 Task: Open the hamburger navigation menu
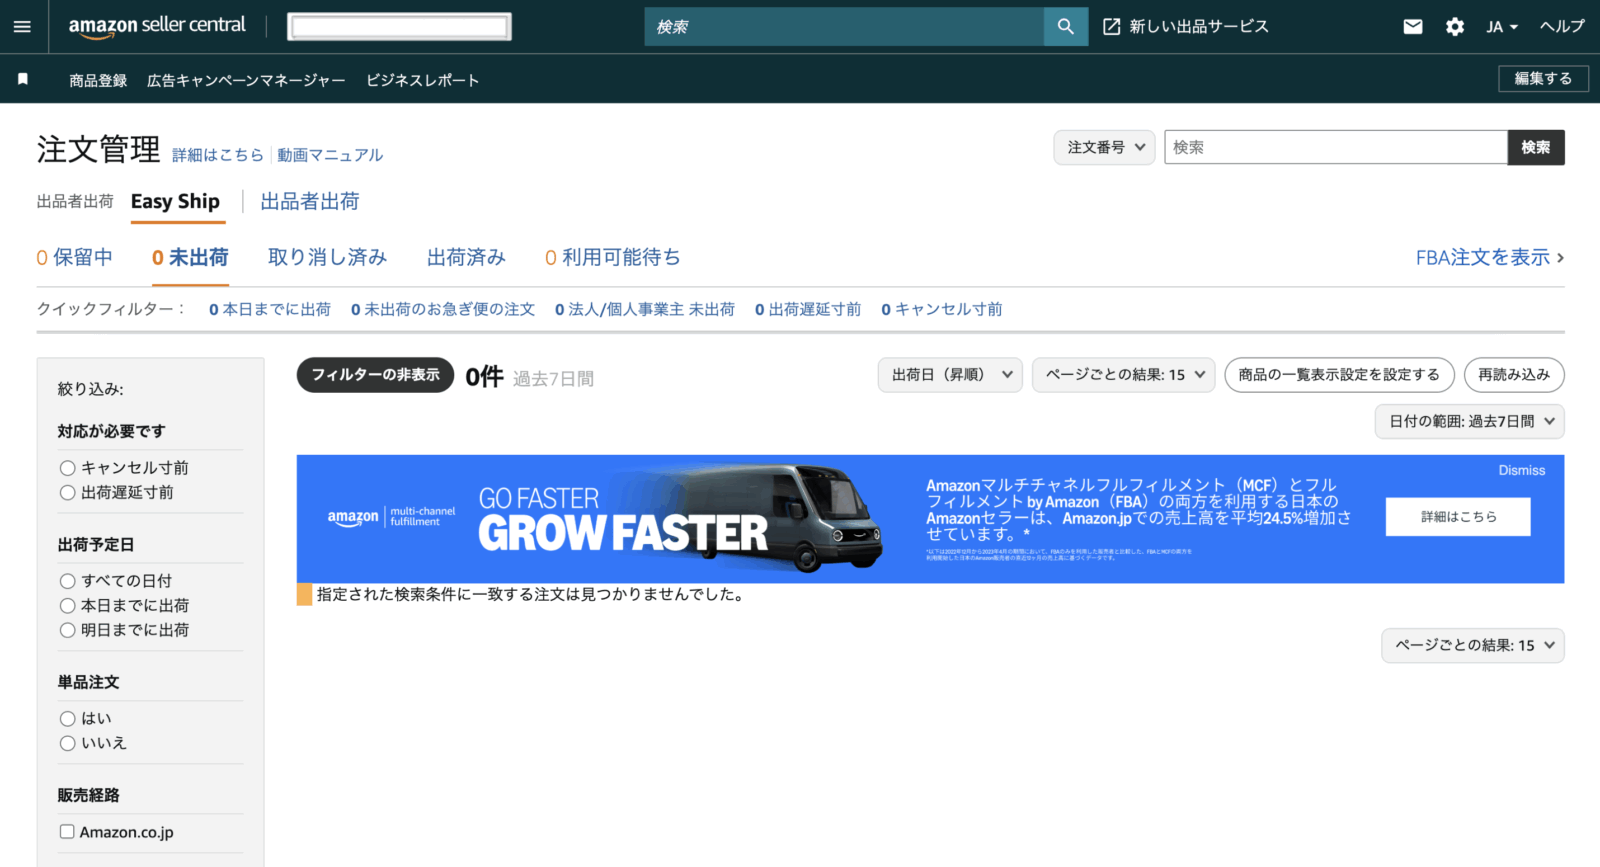22,27
